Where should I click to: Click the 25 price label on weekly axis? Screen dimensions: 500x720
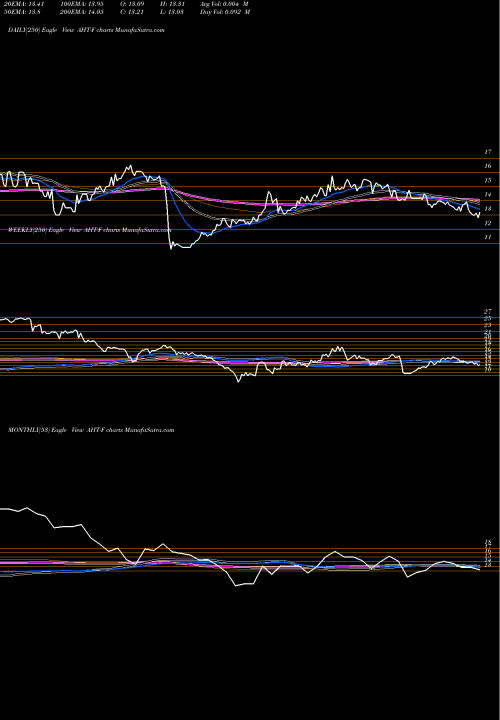[x=488, y=318]
